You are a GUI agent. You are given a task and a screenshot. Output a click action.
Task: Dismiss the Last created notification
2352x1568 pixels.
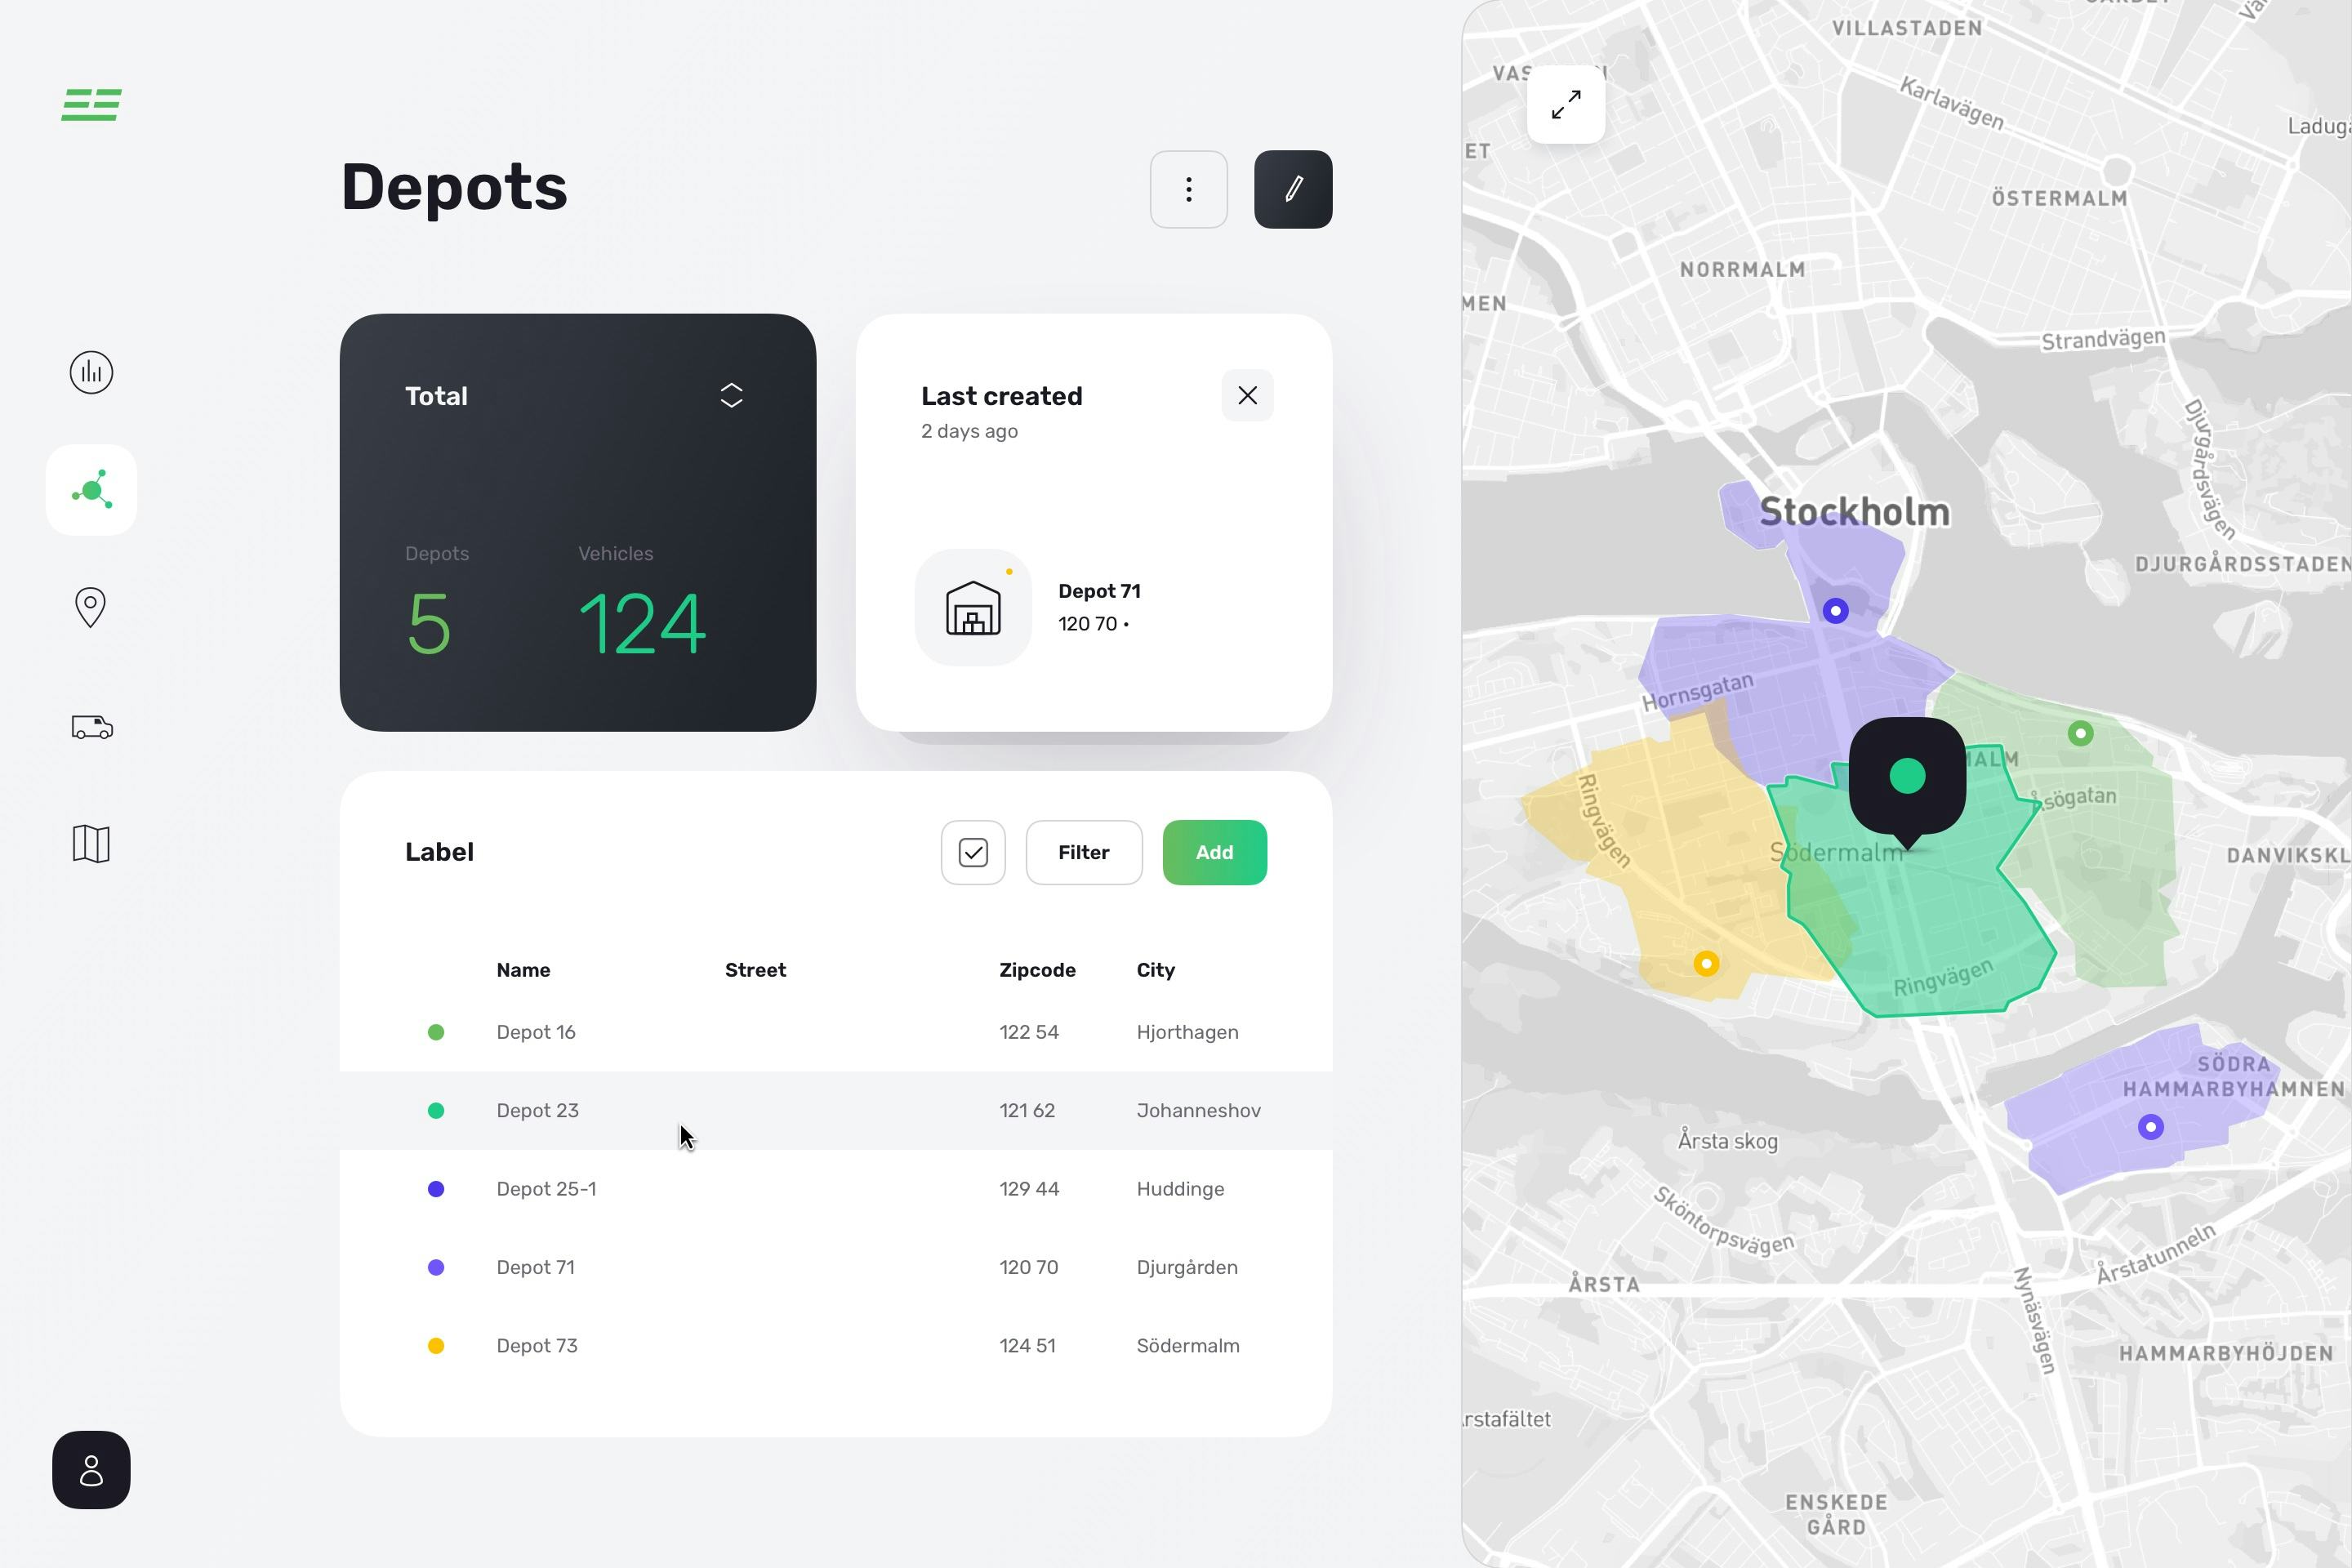(1247, 395)
